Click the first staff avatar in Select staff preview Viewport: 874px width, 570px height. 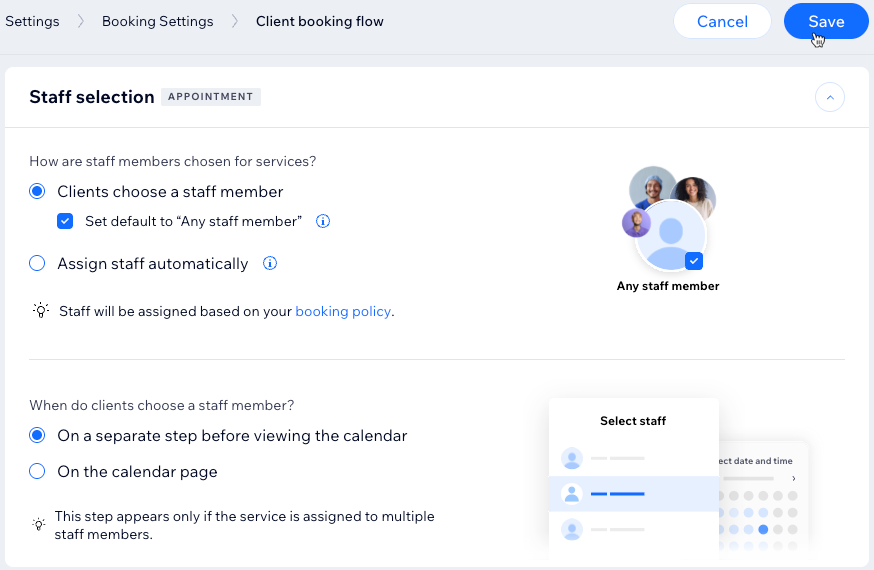click(x=572, y=458)
